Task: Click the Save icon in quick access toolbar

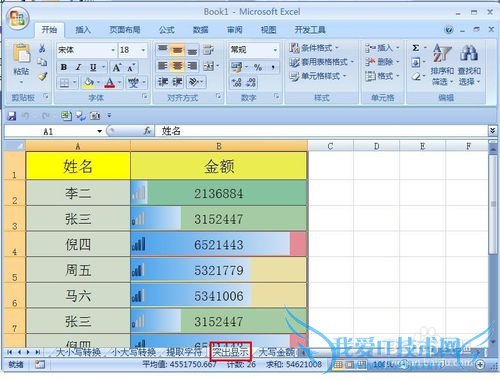Action: click(12, 116)
